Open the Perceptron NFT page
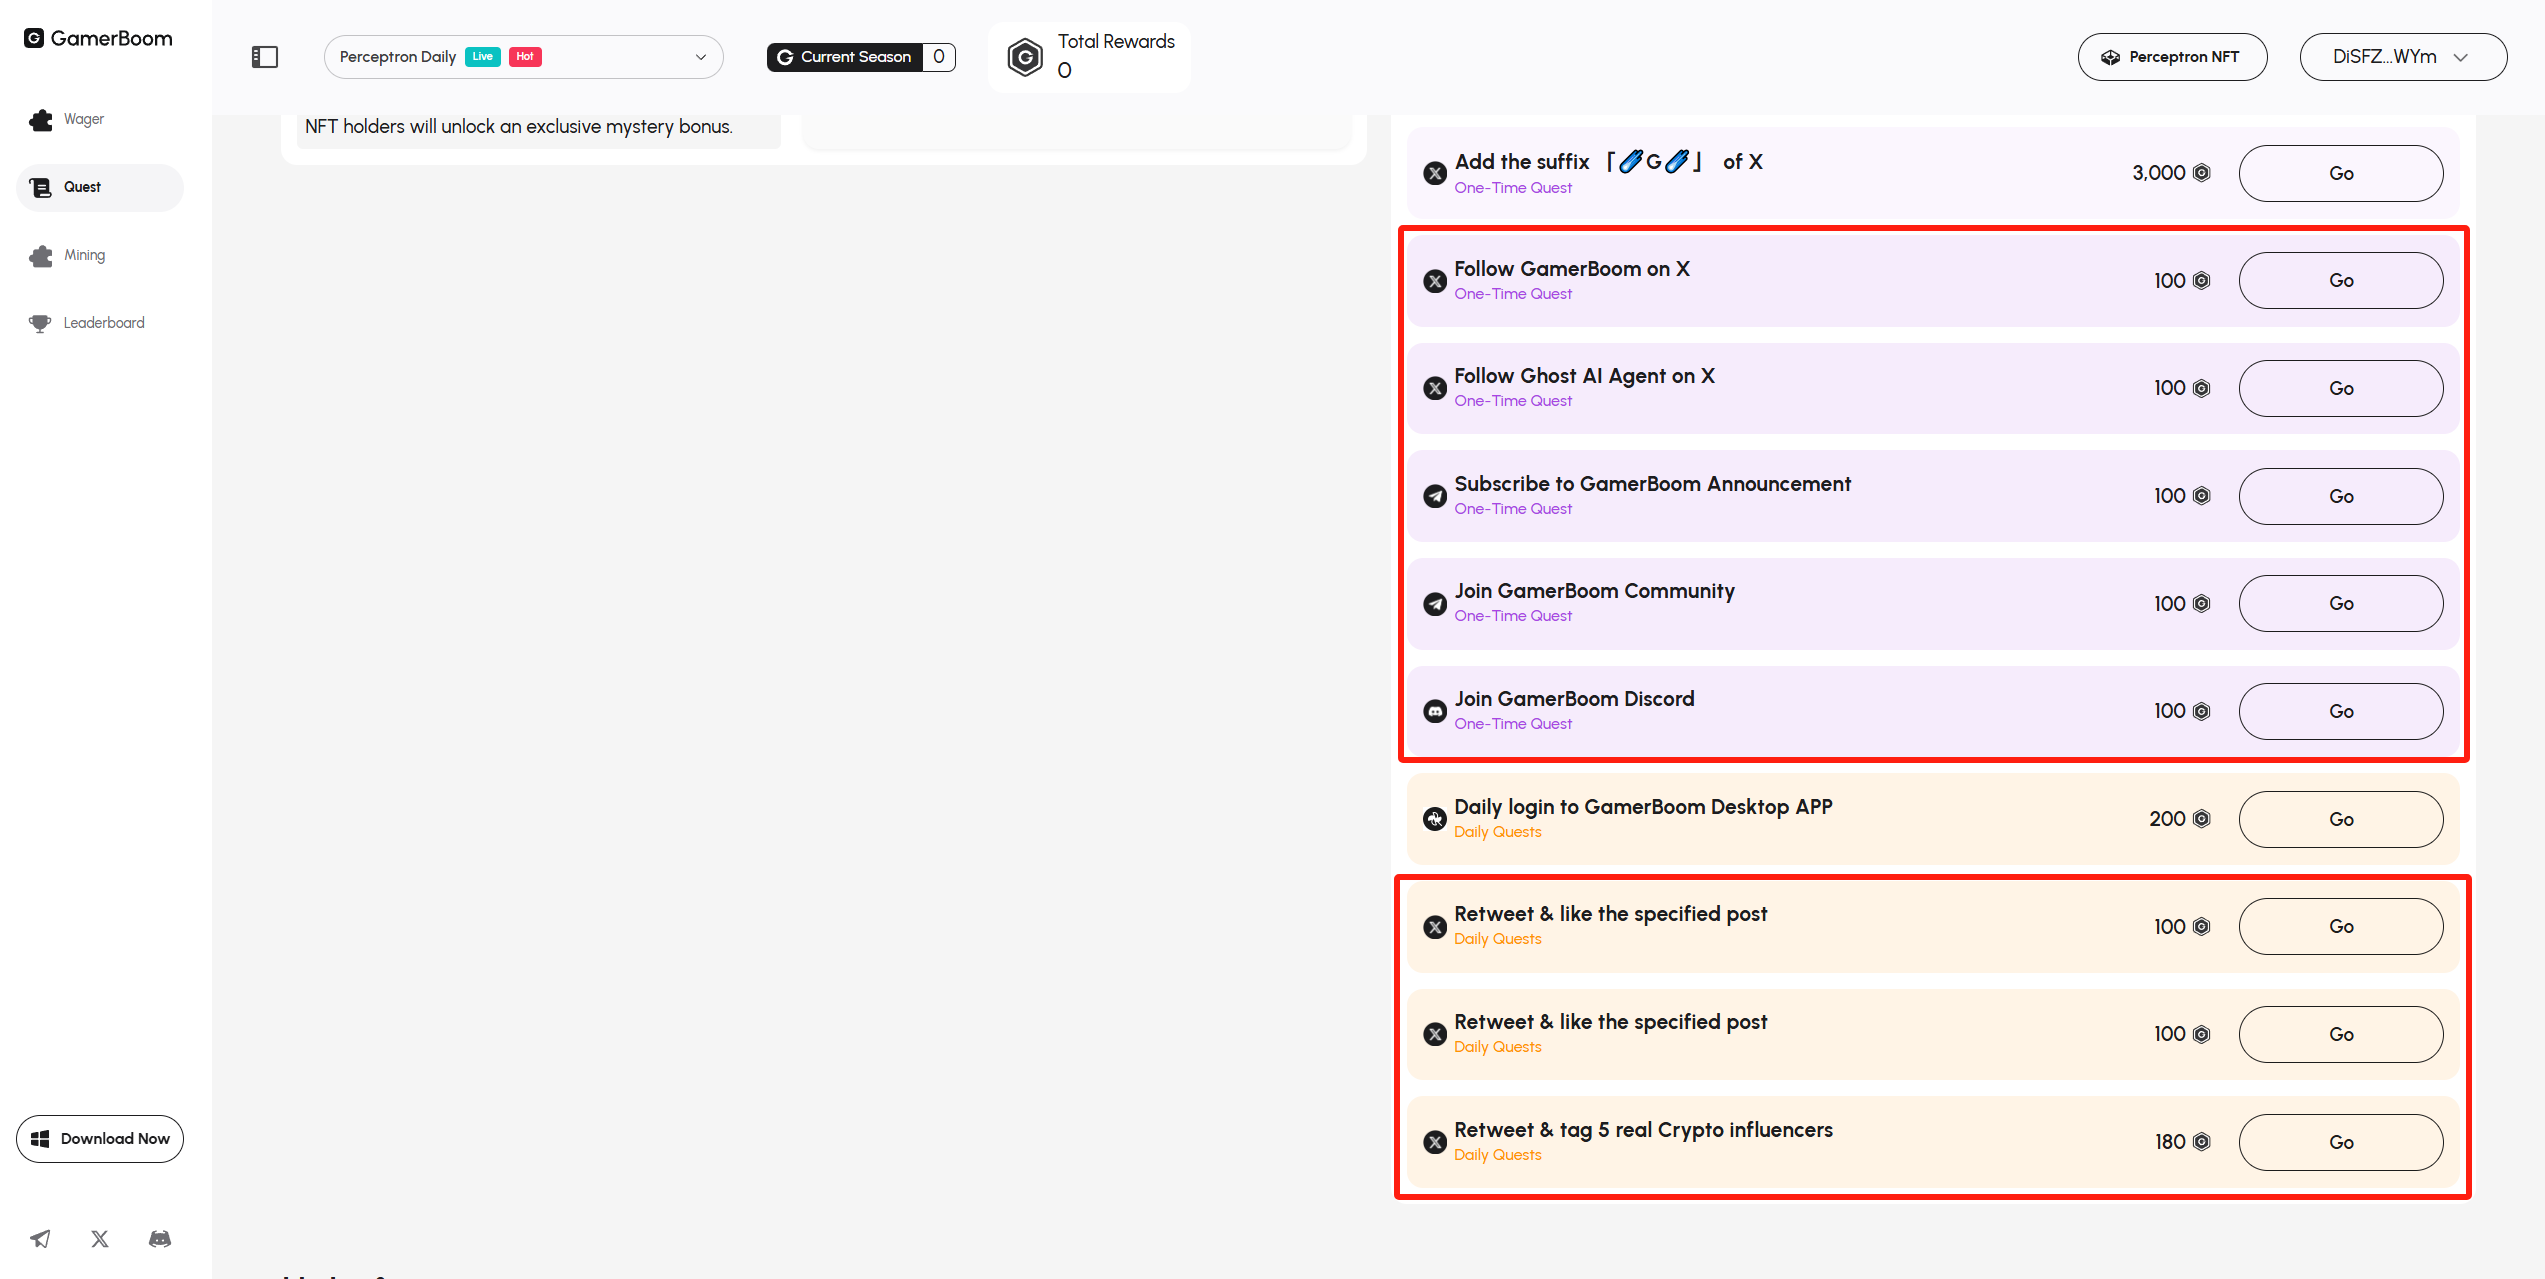The image size is (2545, 1279). [x=2172, y=57]
